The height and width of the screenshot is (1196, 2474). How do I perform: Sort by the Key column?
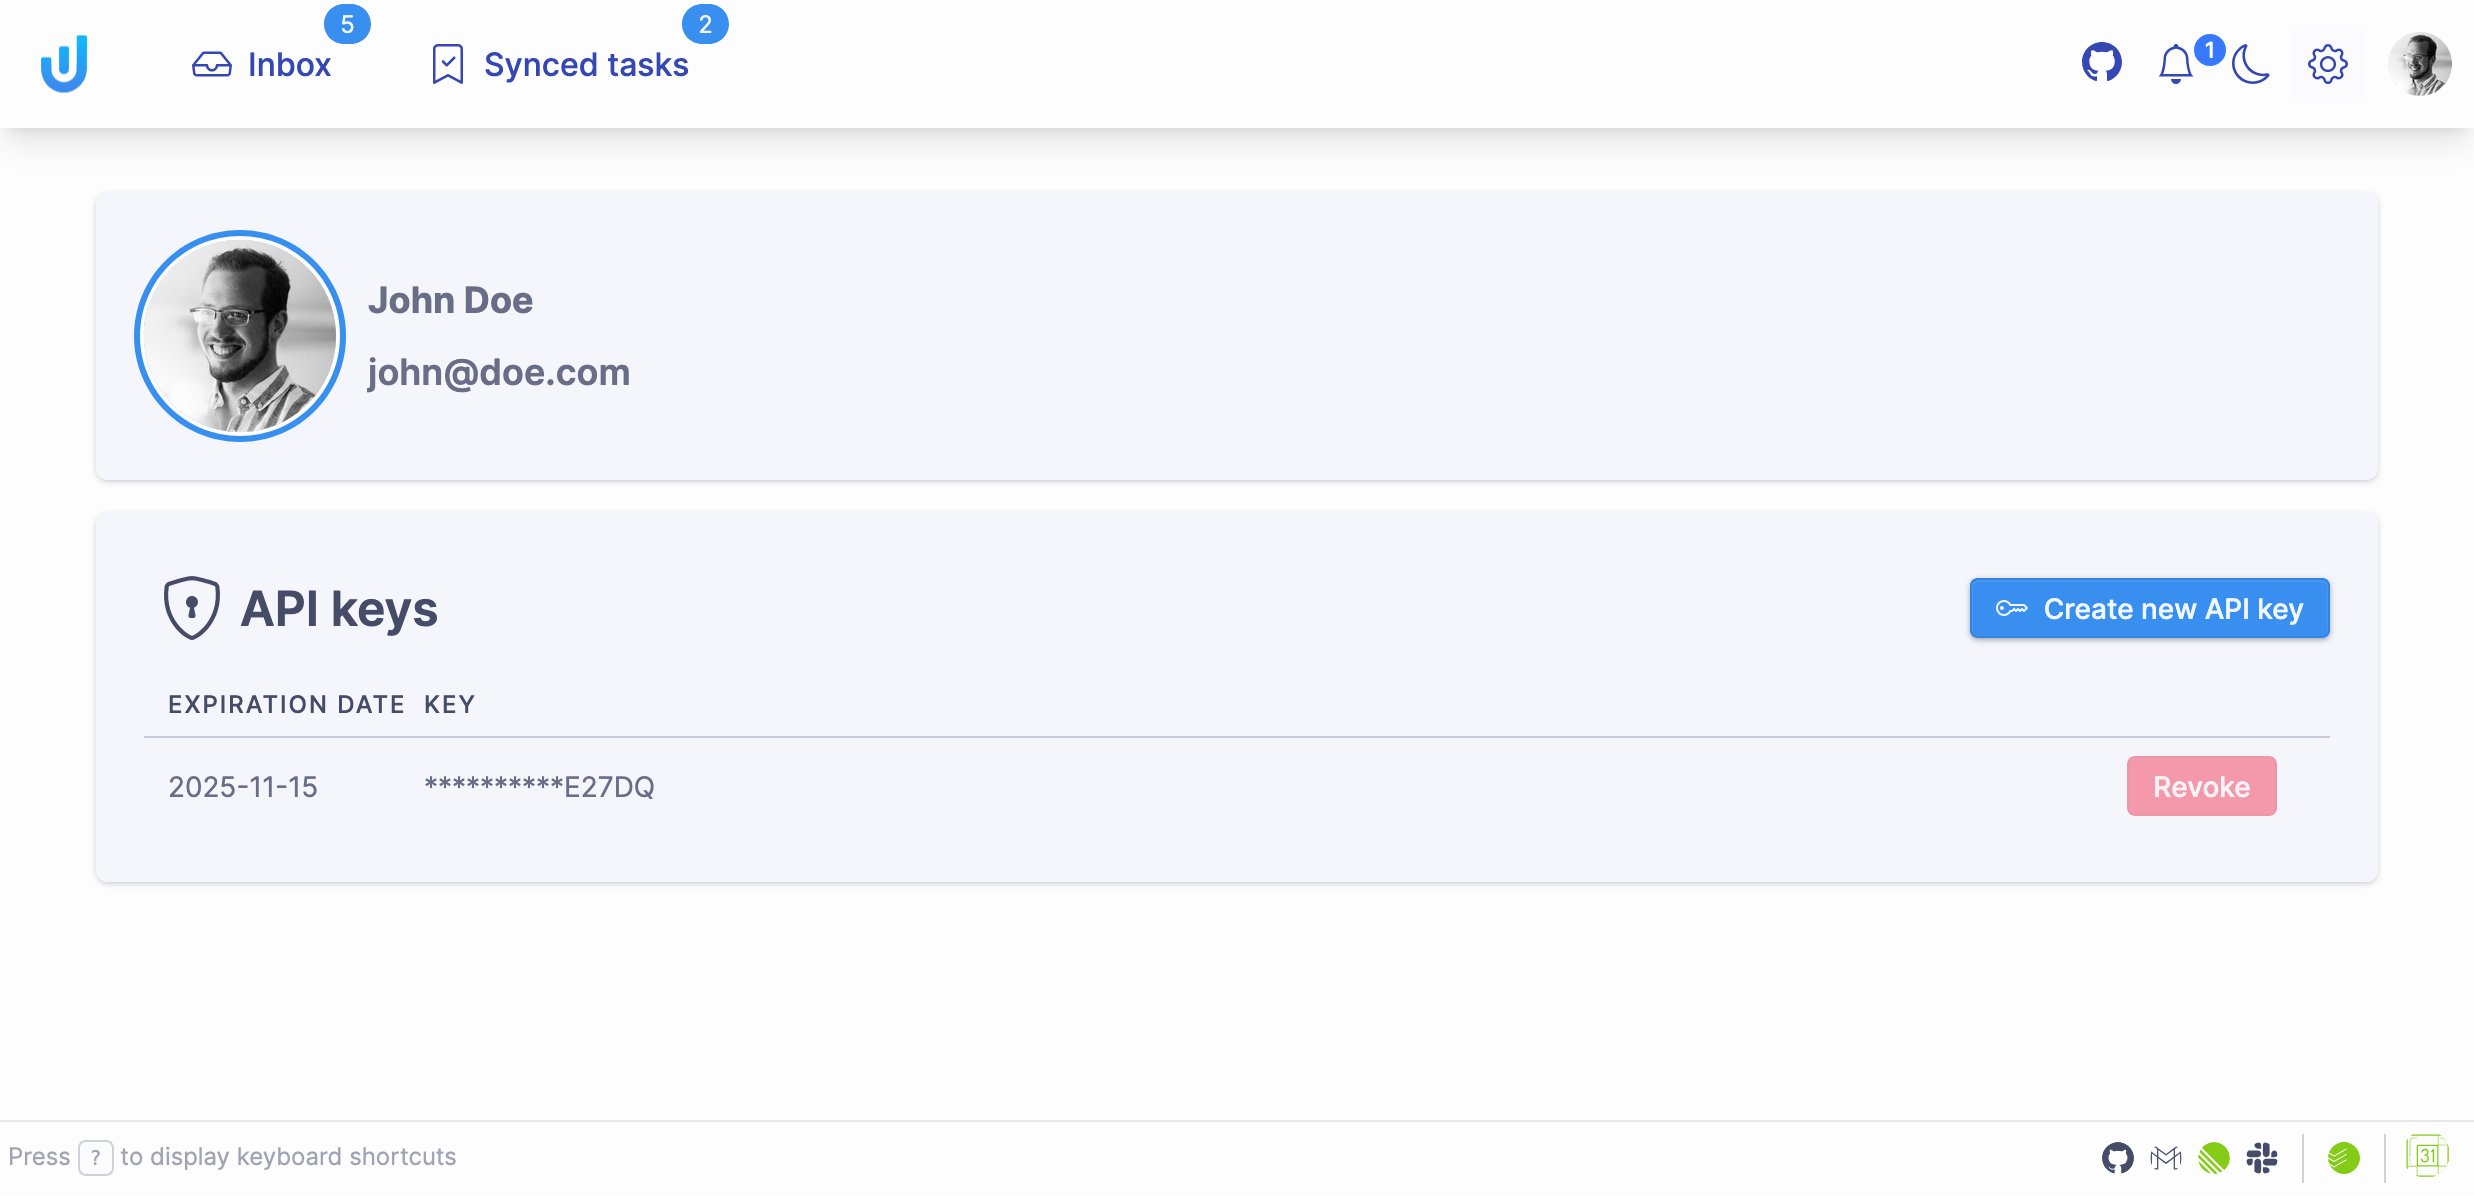pos(448,704)
